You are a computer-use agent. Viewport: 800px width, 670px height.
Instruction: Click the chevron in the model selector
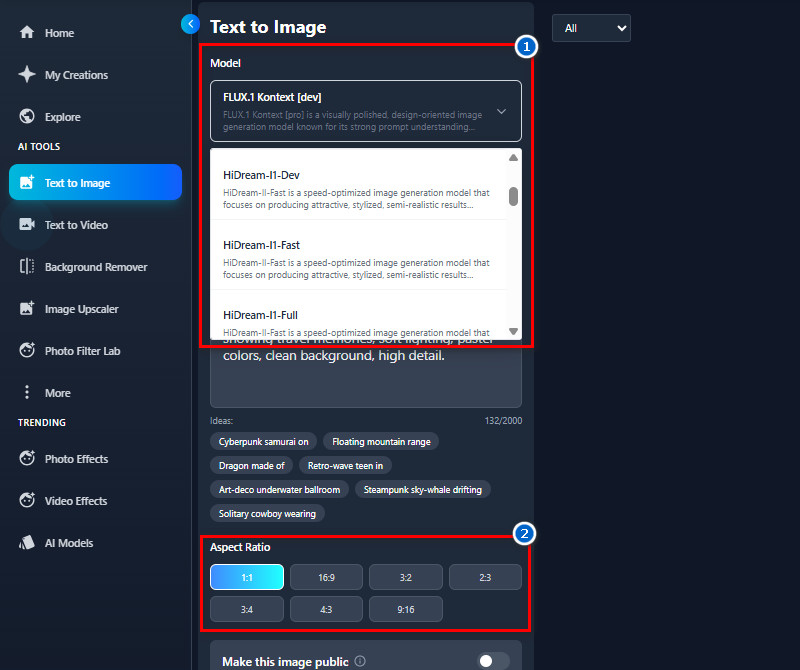pos(502,111)
